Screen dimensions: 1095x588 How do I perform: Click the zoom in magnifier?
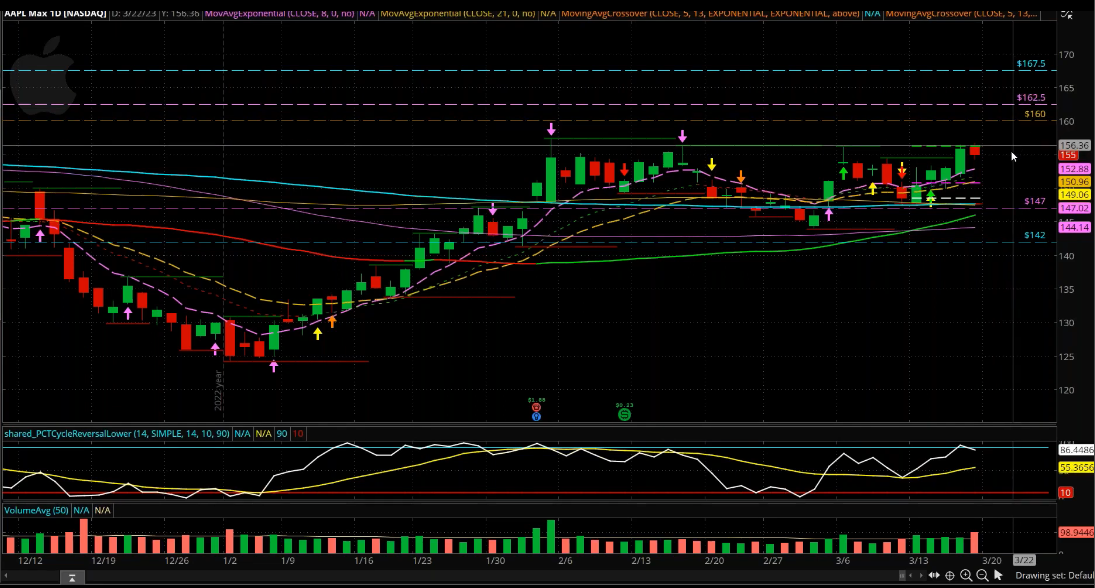pyautogui.click(x=966, y=575)
